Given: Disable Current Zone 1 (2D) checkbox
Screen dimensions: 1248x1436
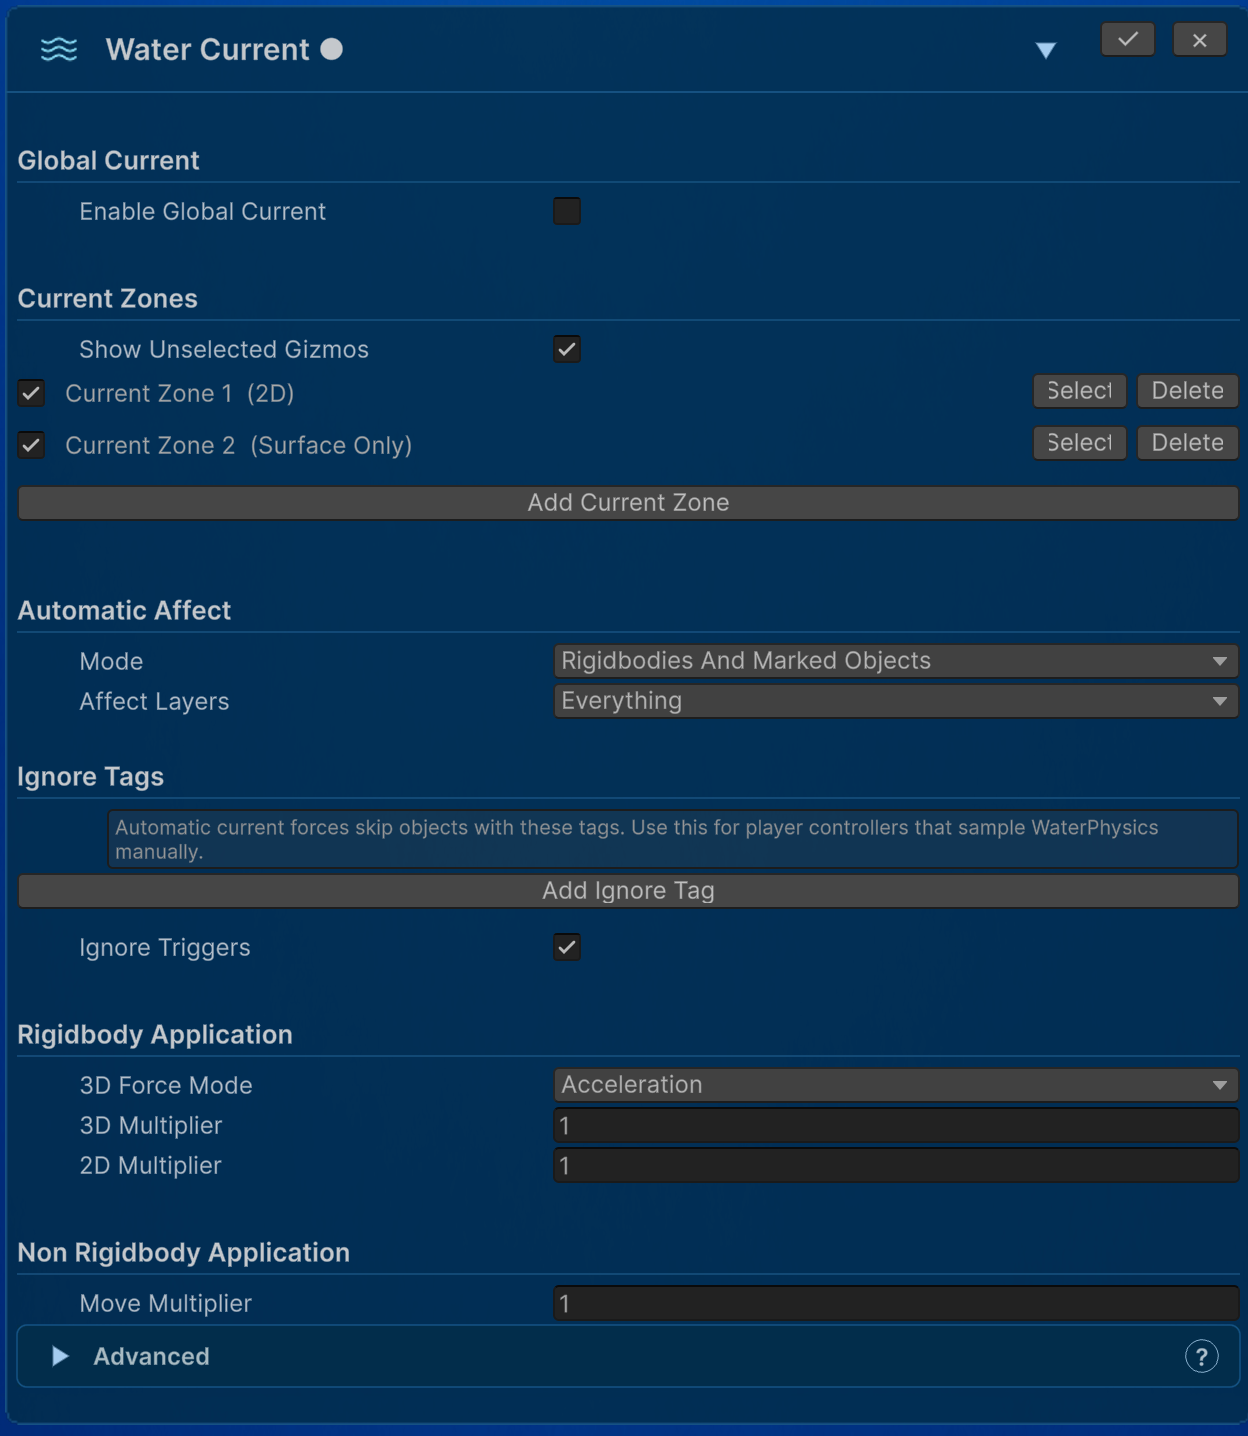Looking at the screenshot, I should click(31, 393).
